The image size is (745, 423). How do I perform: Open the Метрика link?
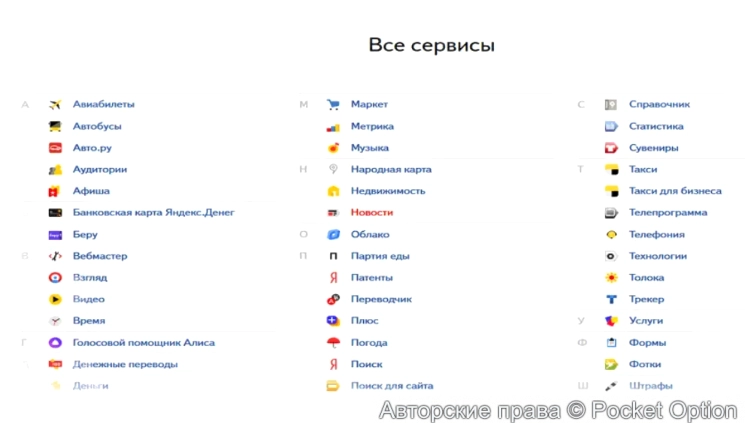pos(372,126)
